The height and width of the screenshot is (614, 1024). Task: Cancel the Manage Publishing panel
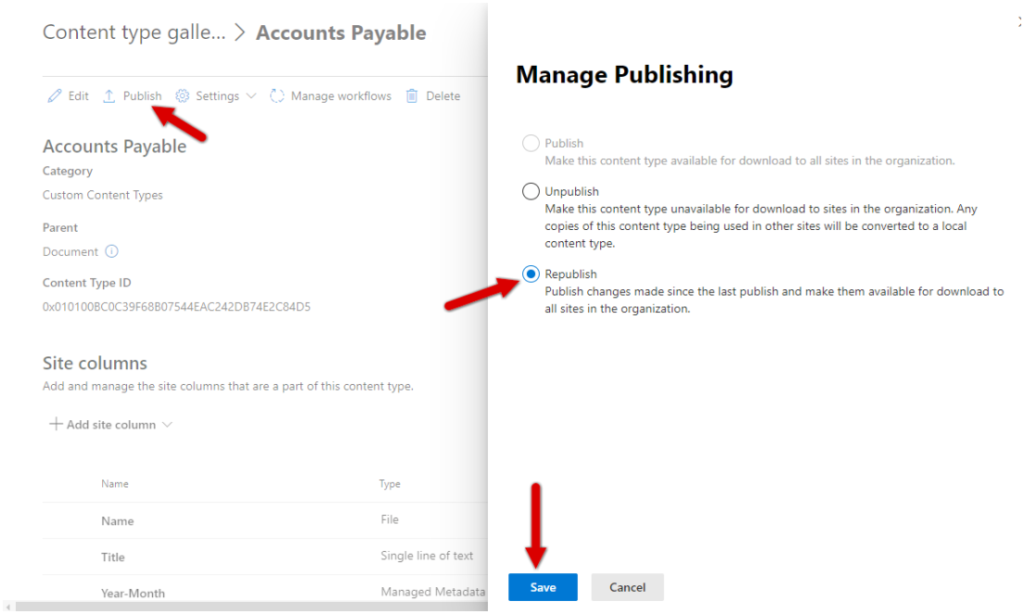(x=628, y=587)
